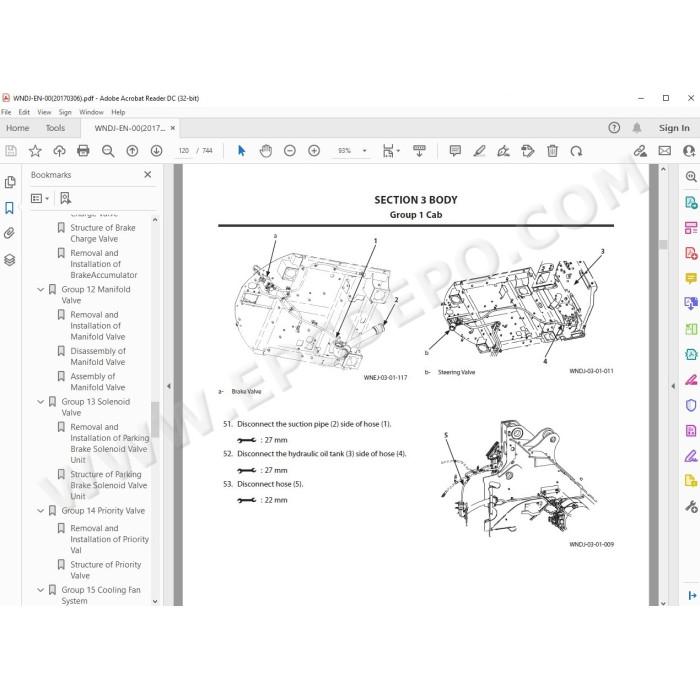Open the View menu
700x700 pixels.
coord(44,112)
